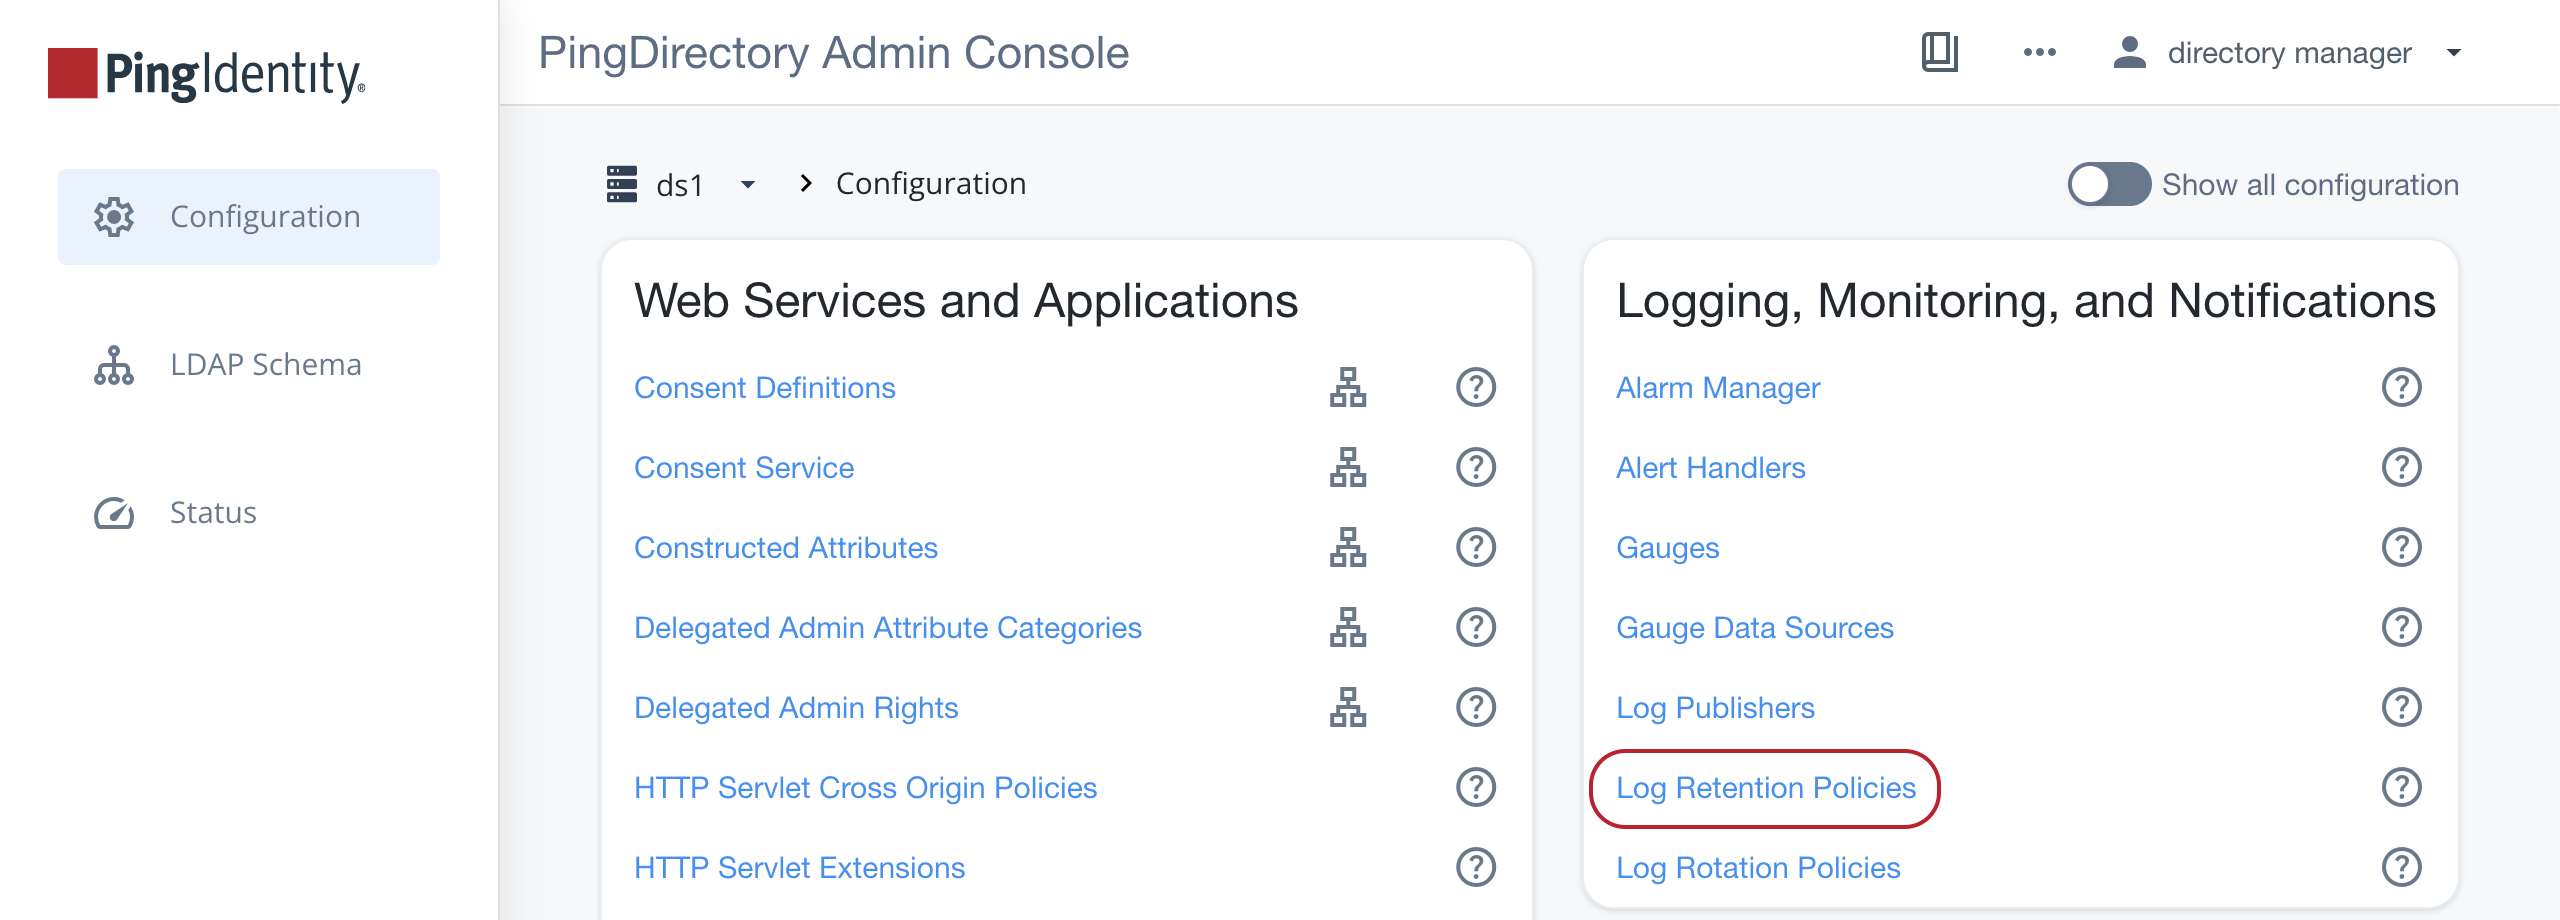Open Log Retention Policies
The image size is (2560, 920).
[x=1766, y=788]
